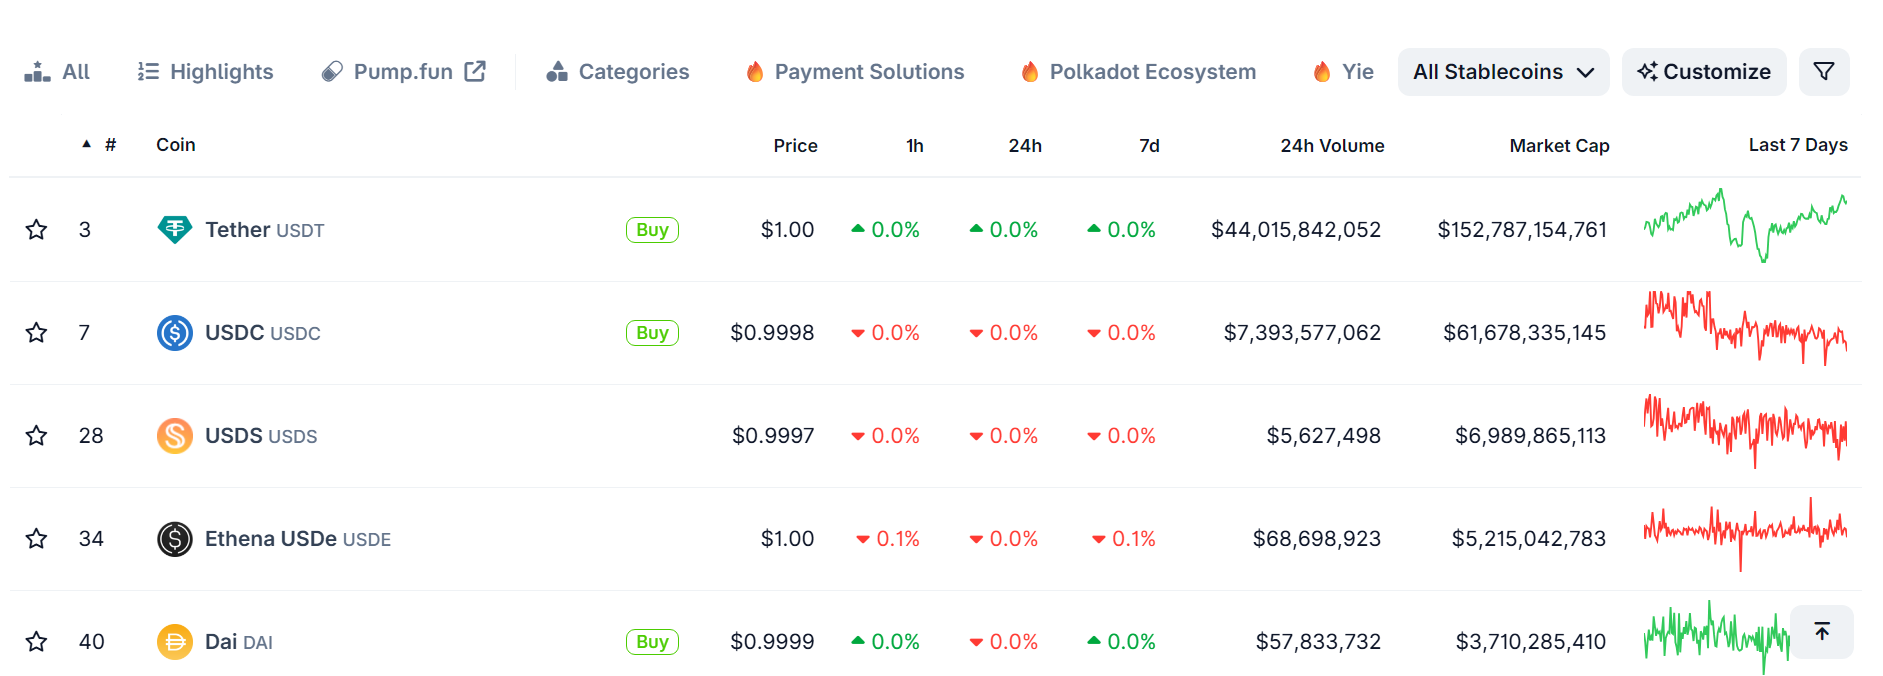Sort the table by Market Cap

1559,146
